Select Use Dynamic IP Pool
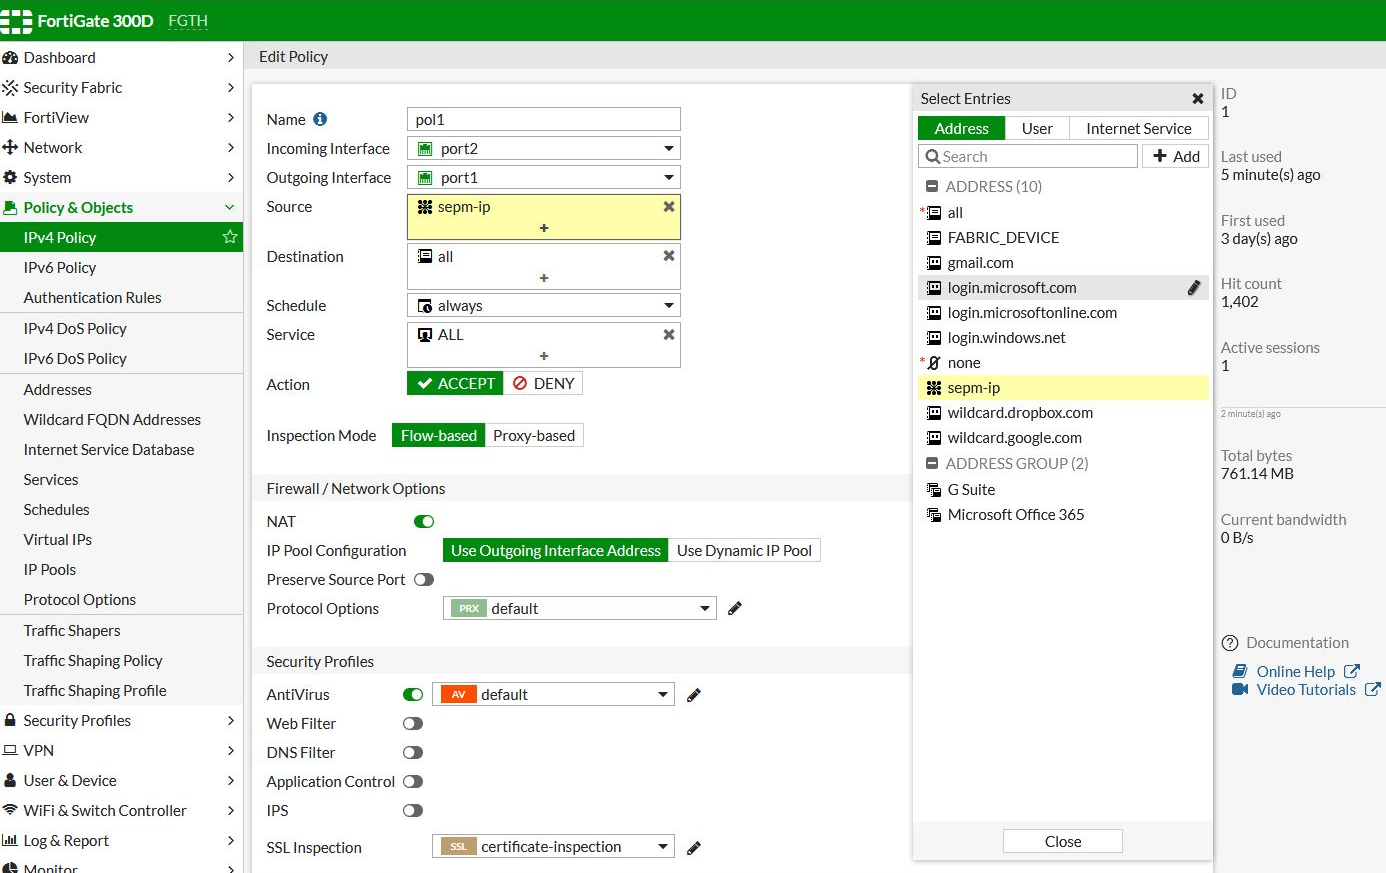The width and height of the screenshot is (1386, 873). [x=744, y=550]
